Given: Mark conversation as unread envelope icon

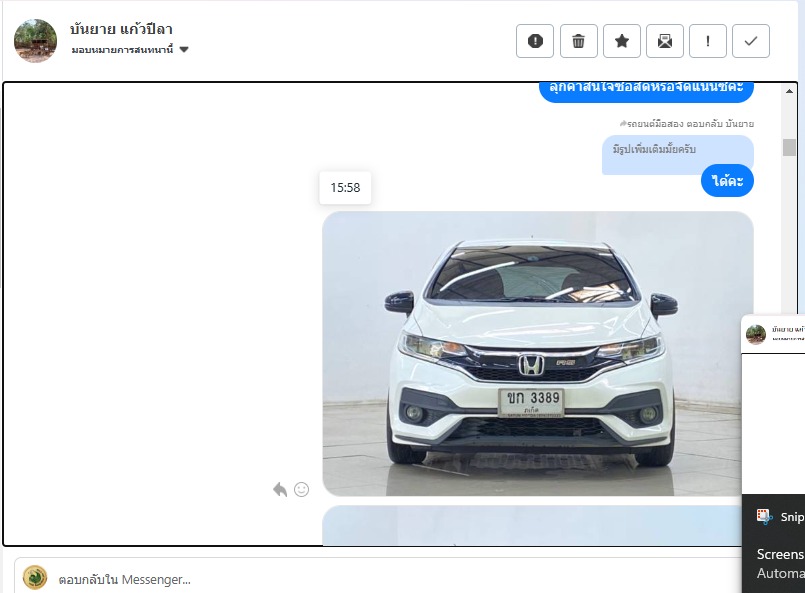Looking at the screenshot, I should pyautogui.click(x=665, y=41).
